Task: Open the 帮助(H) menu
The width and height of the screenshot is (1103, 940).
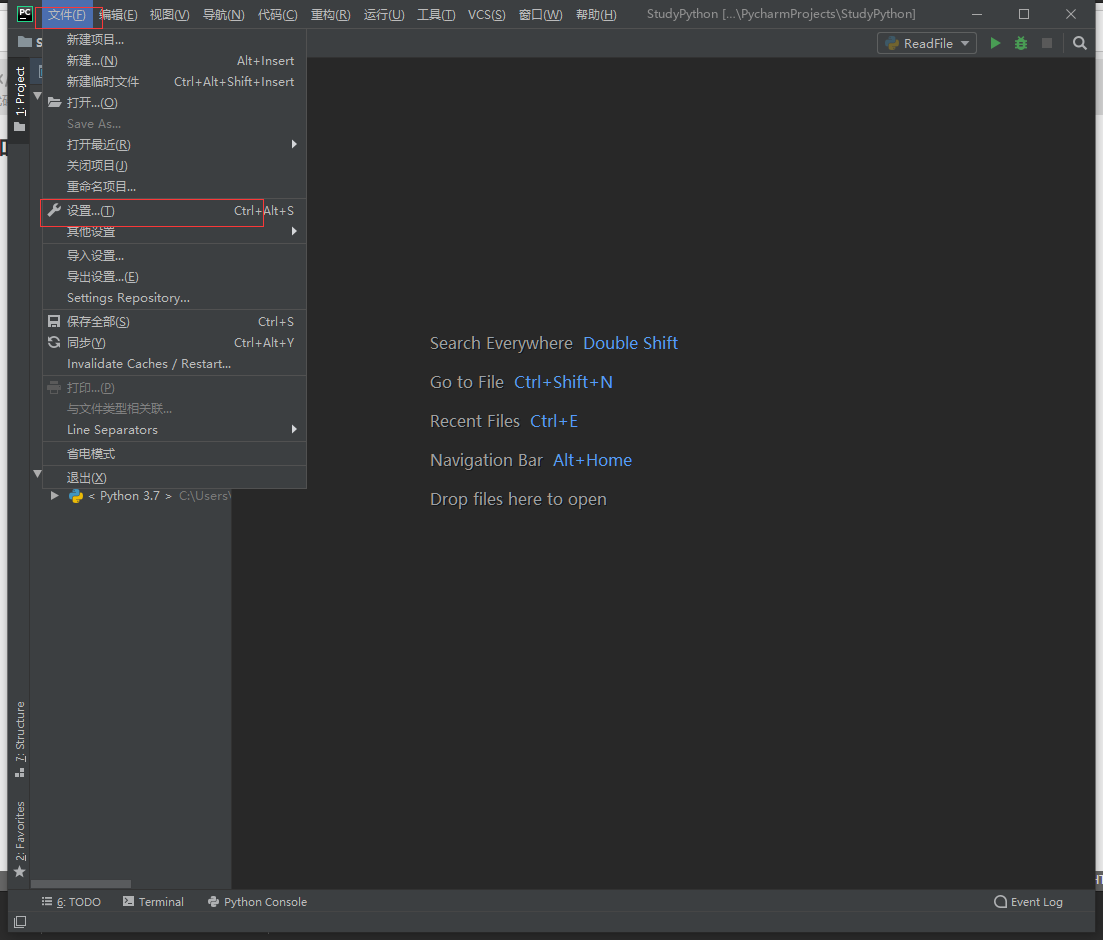Action: click(596, 15)
